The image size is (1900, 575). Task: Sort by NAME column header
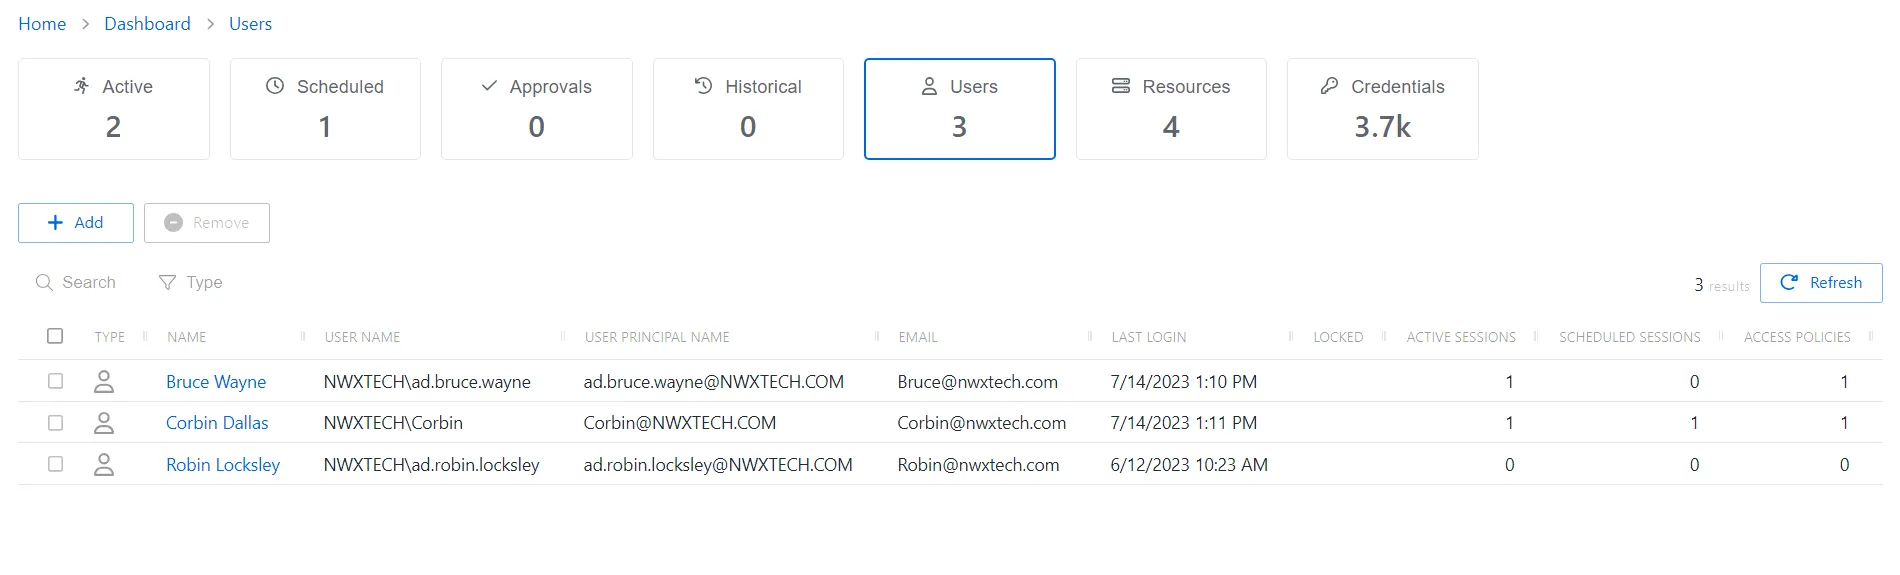coord(187,337)
